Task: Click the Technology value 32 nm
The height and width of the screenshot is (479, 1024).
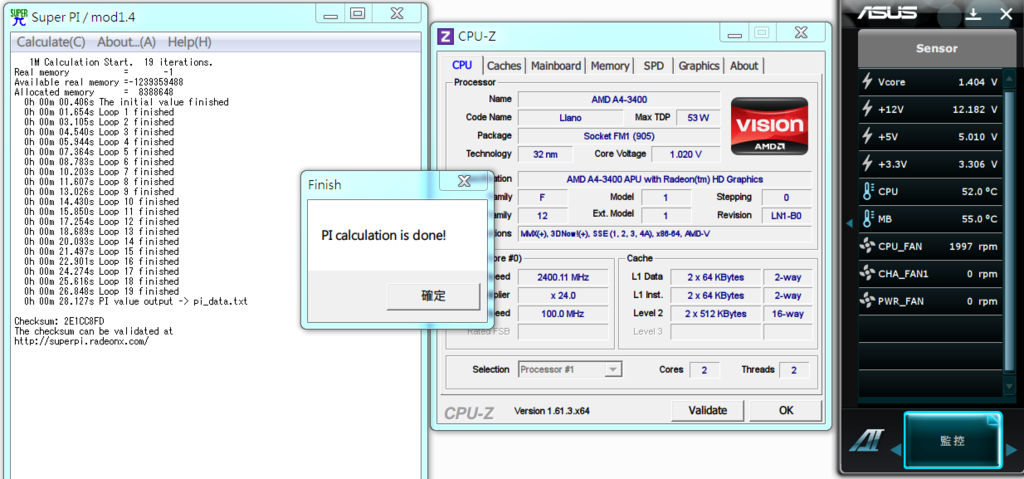Action: [x=545, y=154]
